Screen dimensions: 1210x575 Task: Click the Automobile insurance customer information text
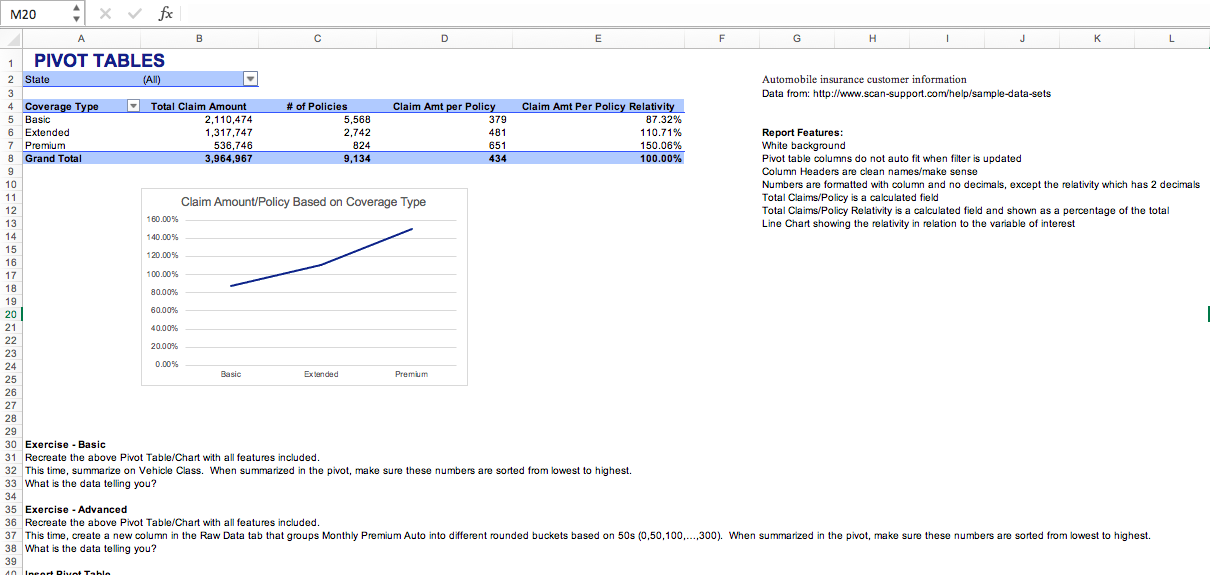pos(864,79)
